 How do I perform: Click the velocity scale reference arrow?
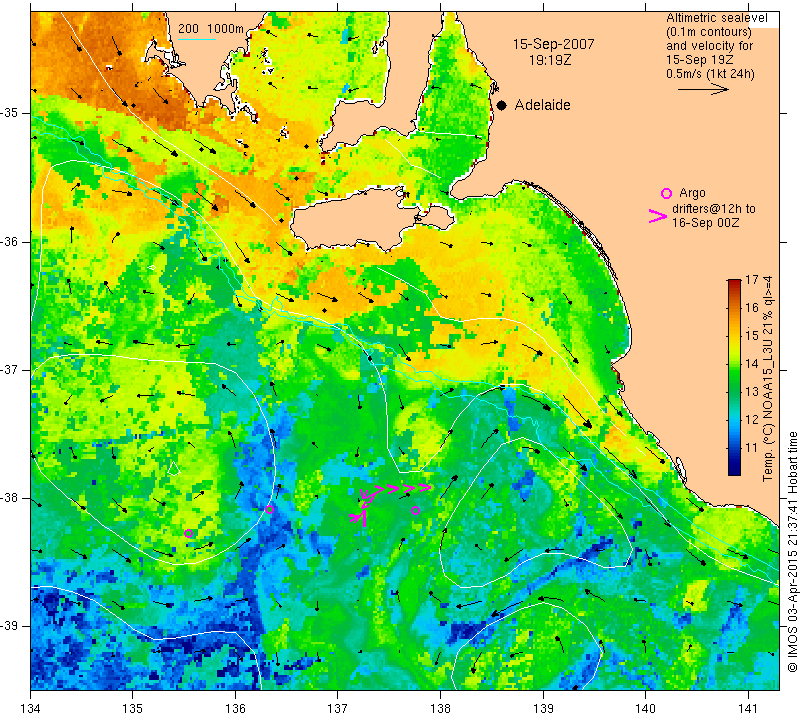[703, 89]
